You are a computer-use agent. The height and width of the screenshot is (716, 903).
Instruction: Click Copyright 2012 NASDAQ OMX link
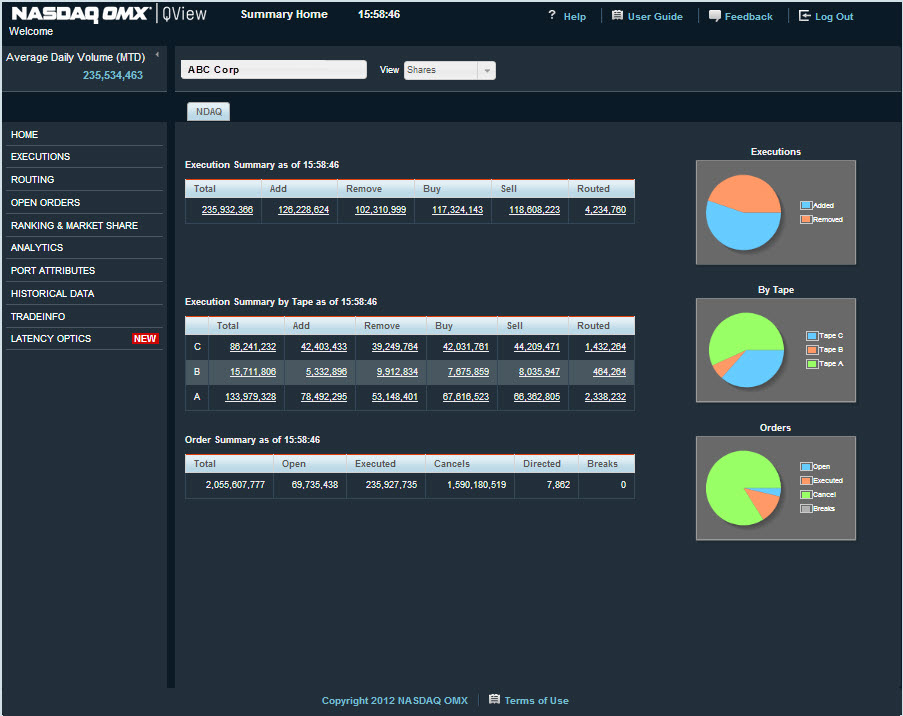[x=394, y=700]
